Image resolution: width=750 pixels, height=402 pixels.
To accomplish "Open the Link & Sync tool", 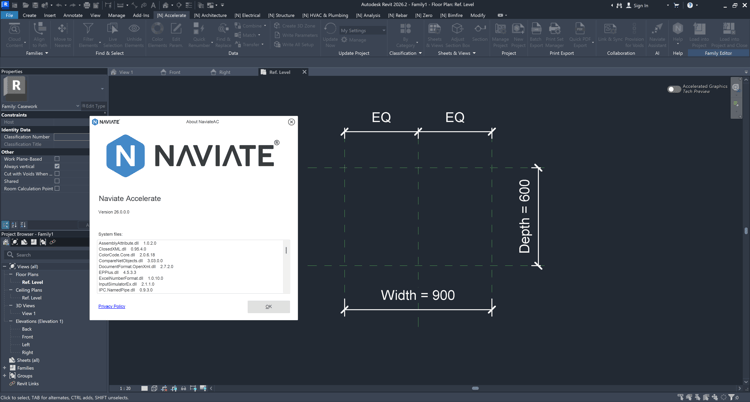I will 610,34.
